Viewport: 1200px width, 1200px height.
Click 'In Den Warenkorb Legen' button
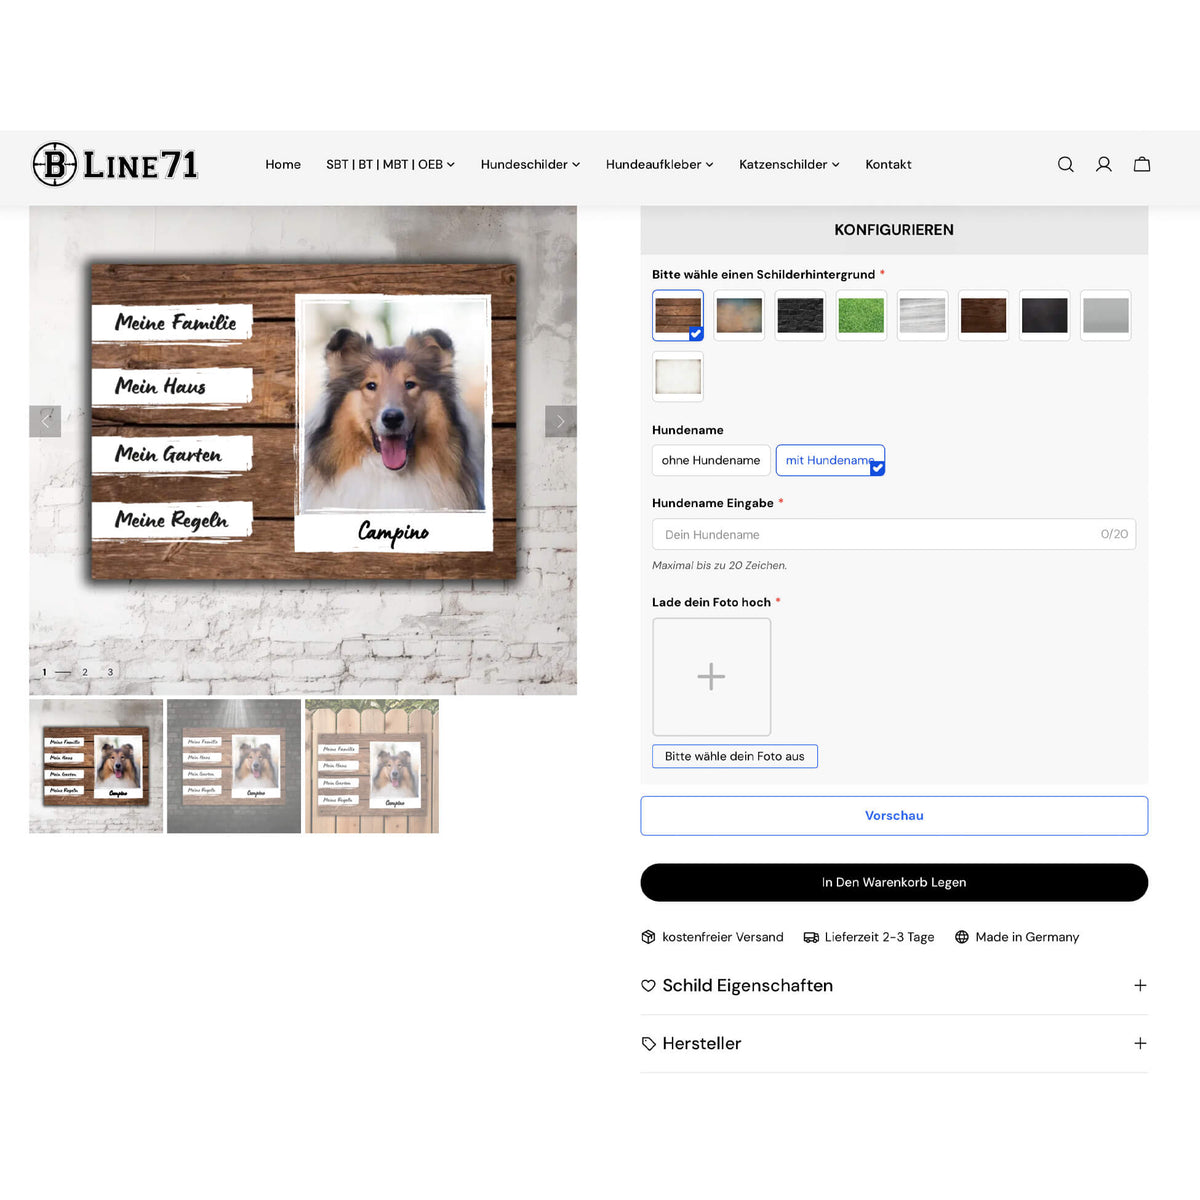click(x=894, y=882)
